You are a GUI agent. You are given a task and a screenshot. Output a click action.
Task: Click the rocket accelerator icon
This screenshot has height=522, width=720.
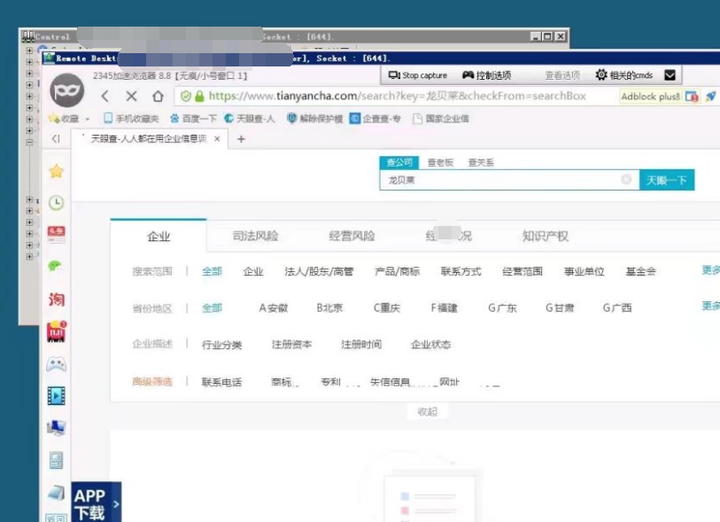710,96
